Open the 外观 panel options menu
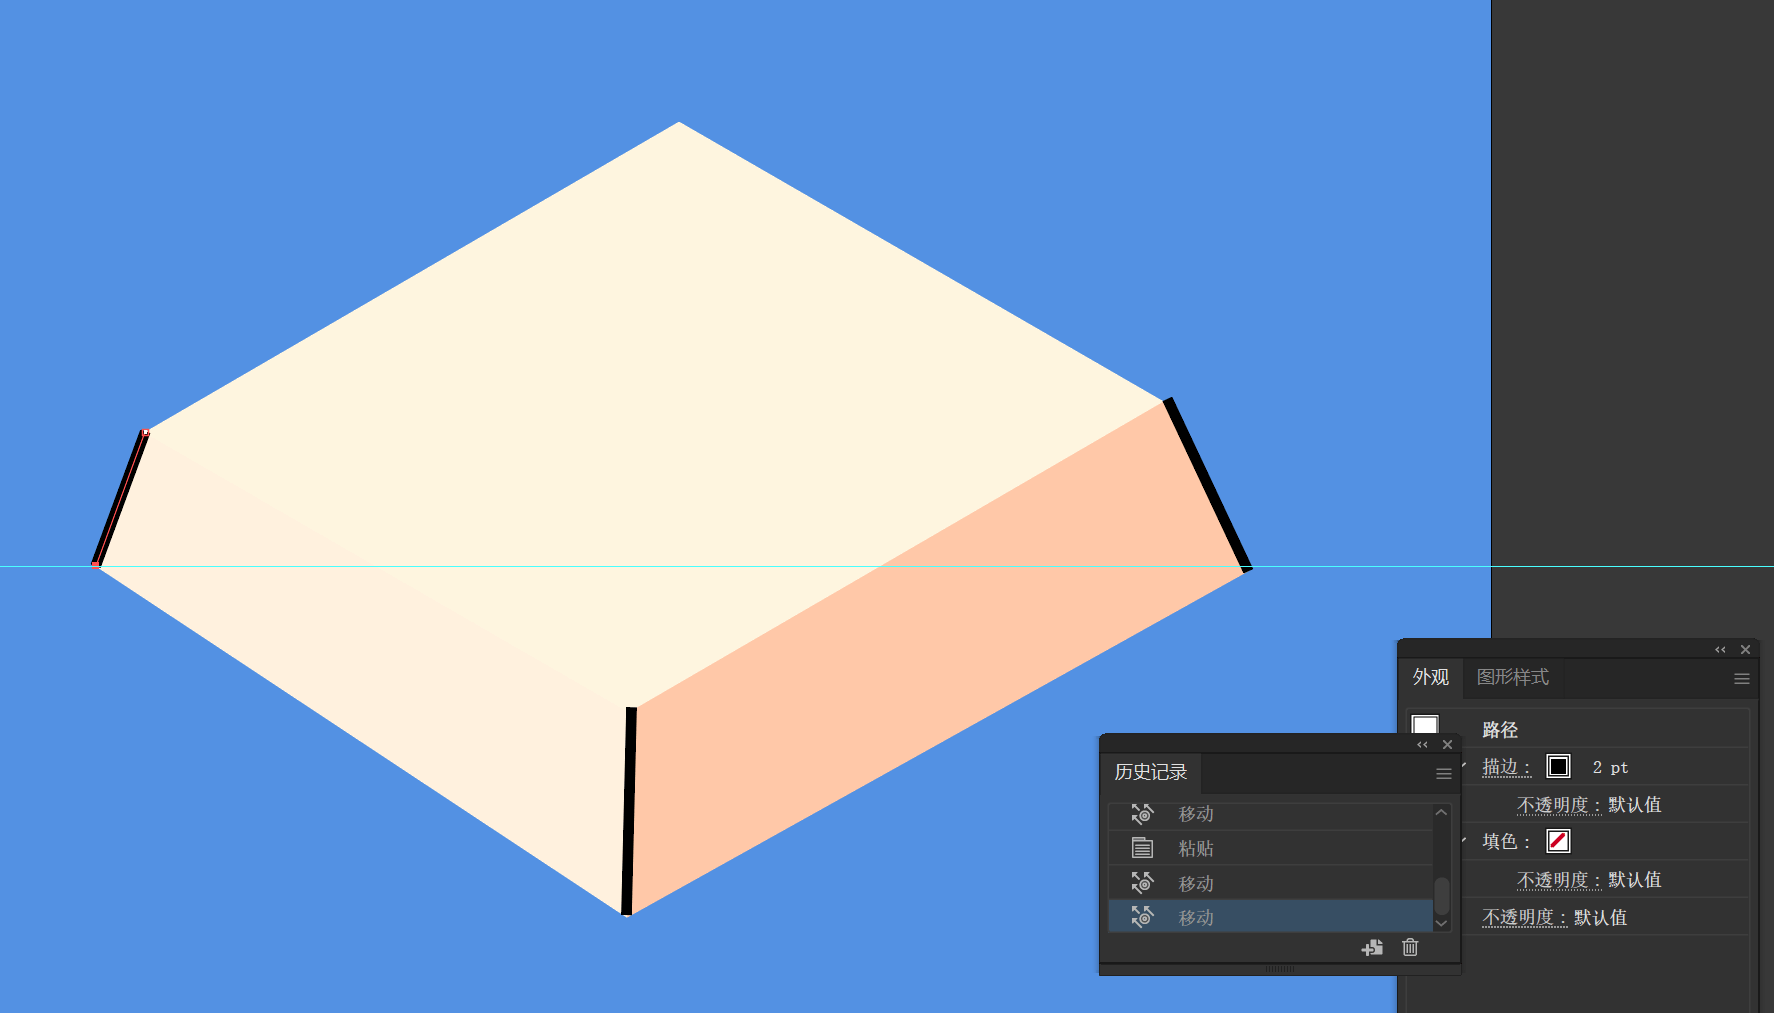 tap(1741, 679)
